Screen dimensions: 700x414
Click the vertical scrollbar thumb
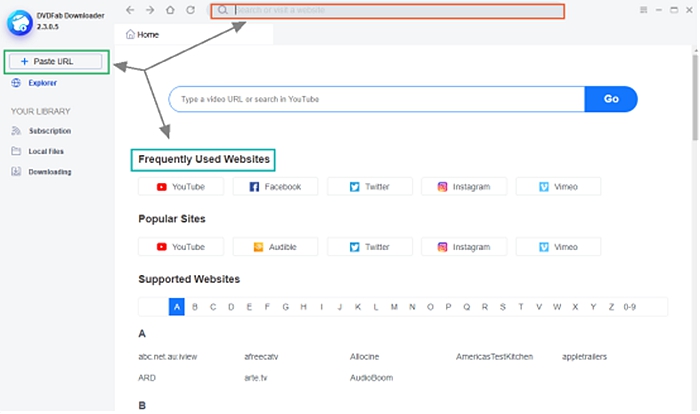695,97
